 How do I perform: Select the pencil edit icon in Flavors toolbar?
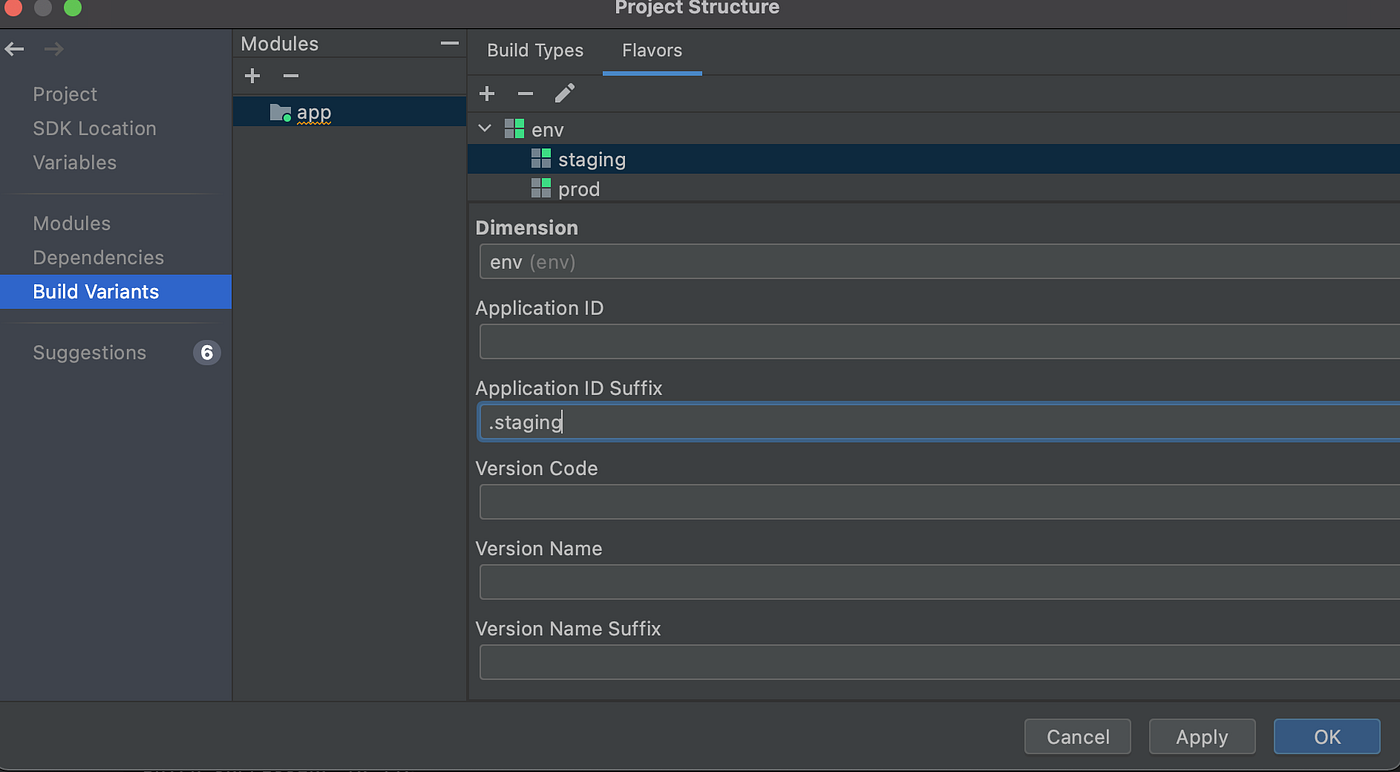pyautogui.click(x=564, y=93)
